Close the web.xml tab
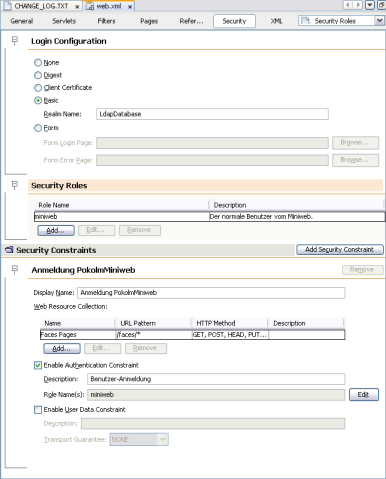This screenshot has height=479, width=386. pyautogui.click(x=130, y=6)
